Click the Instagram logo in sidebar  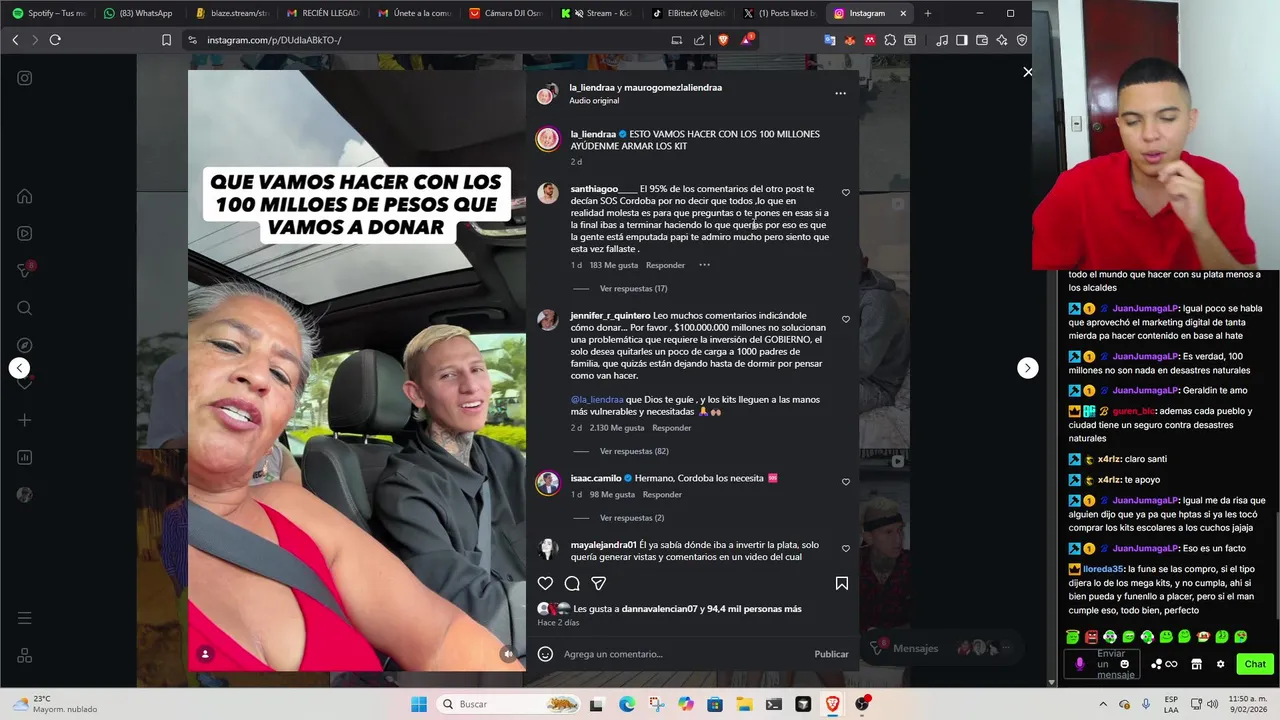pos(25,78)
